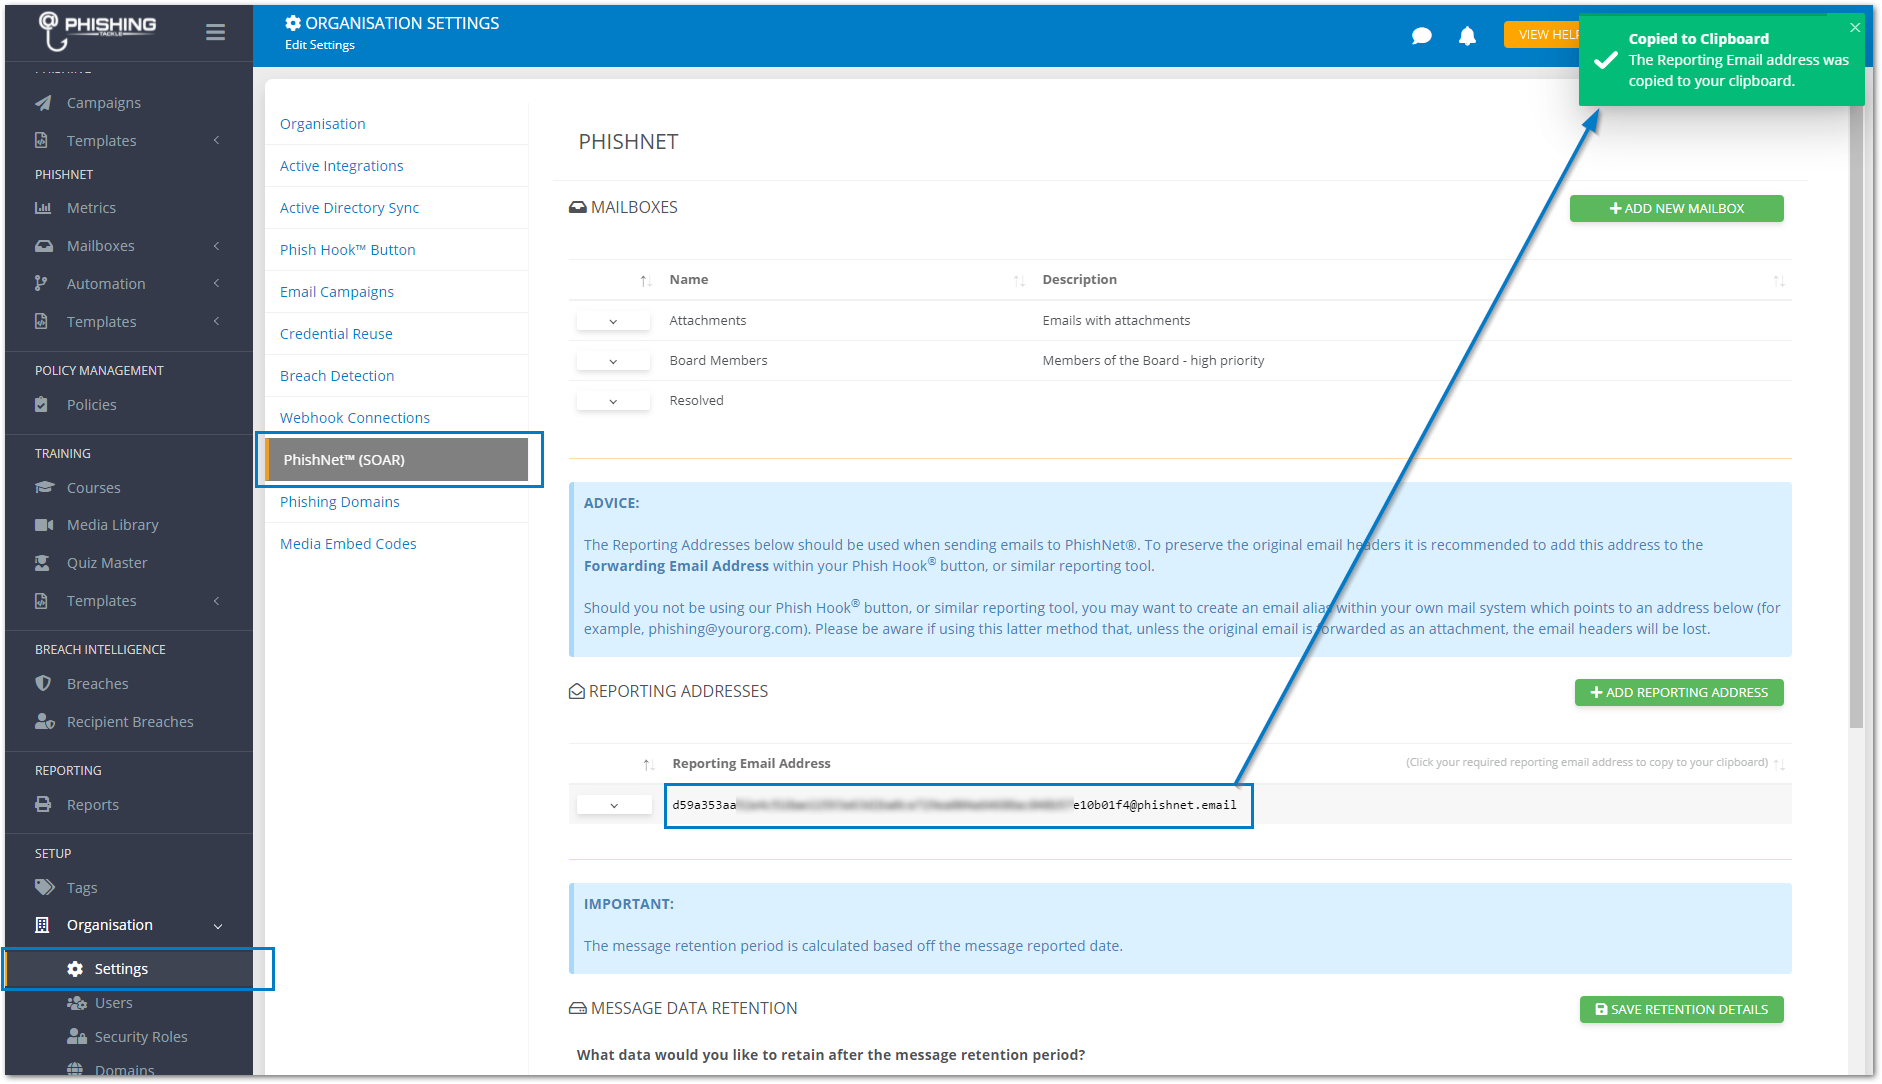Click the Settings gear icon in sidebar
This screenshot has width=1882, height=1084.
[75, 969]
